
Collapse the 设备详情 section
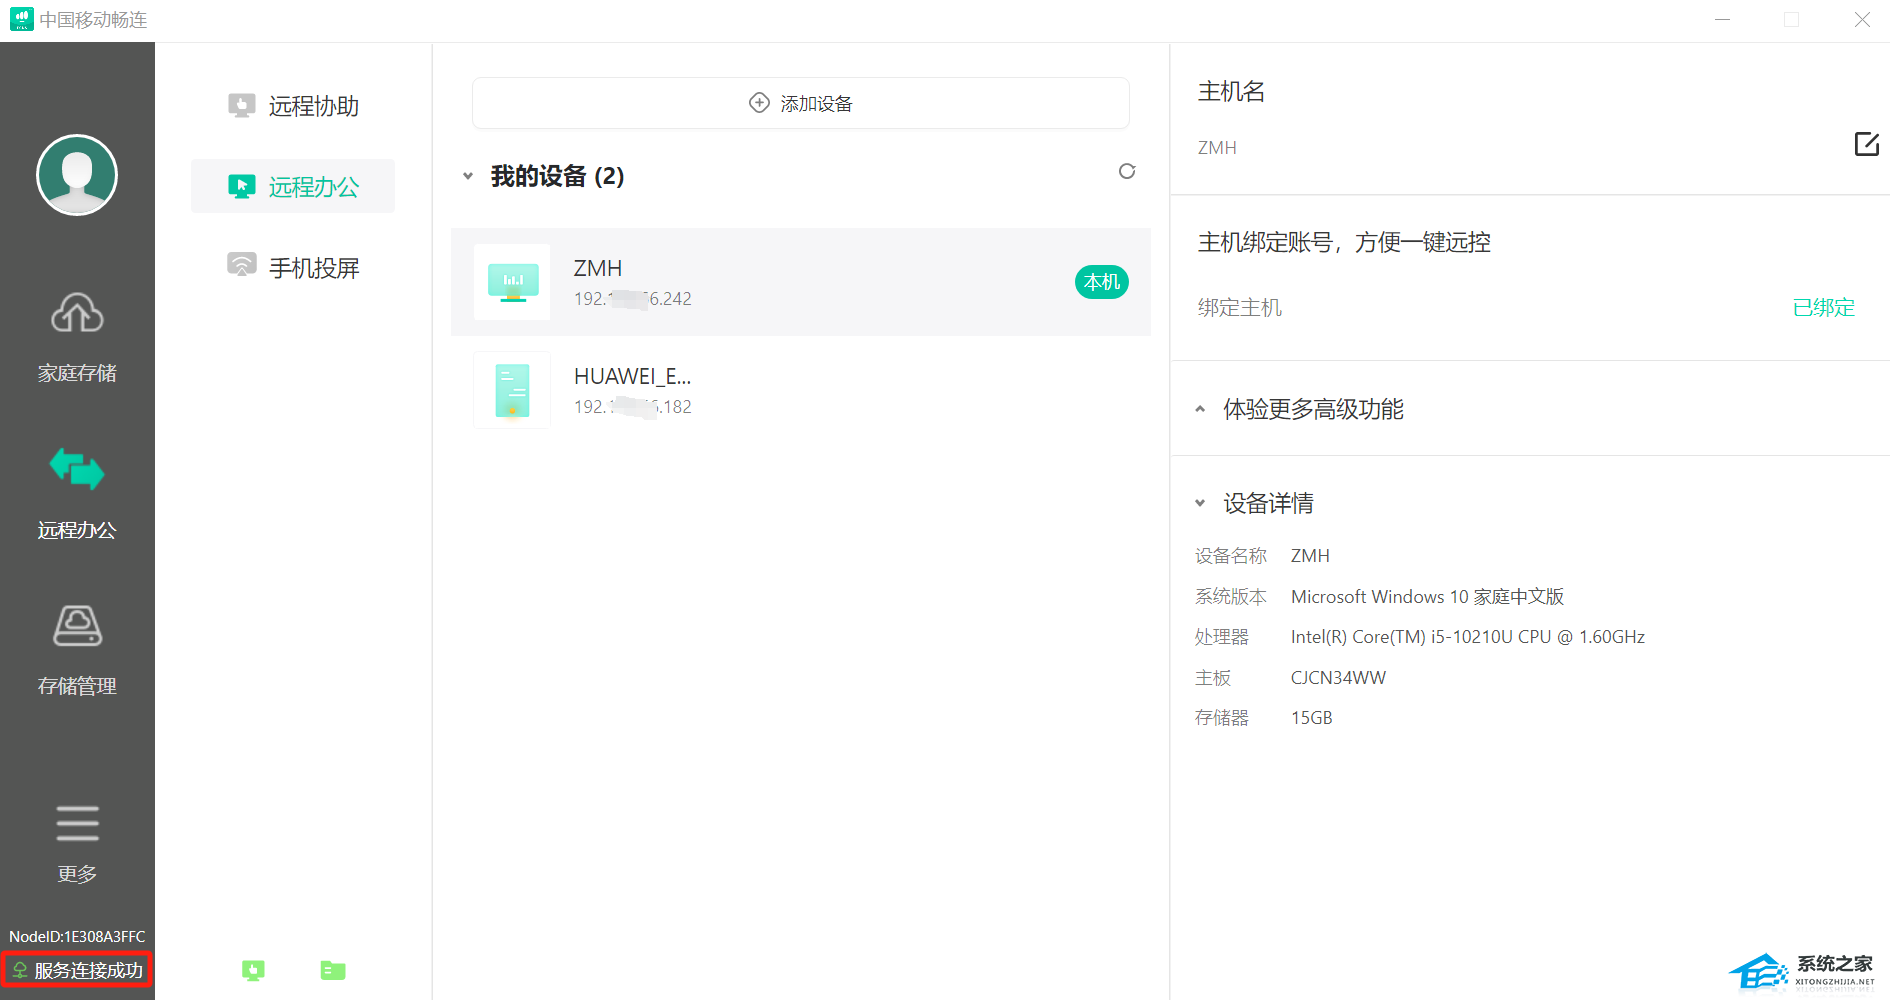click(x=1200, y=503)
